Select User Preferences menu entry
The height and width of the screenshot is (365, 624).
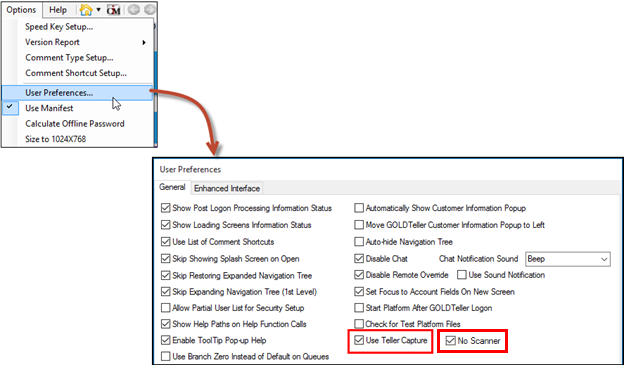tap(77, 93)
